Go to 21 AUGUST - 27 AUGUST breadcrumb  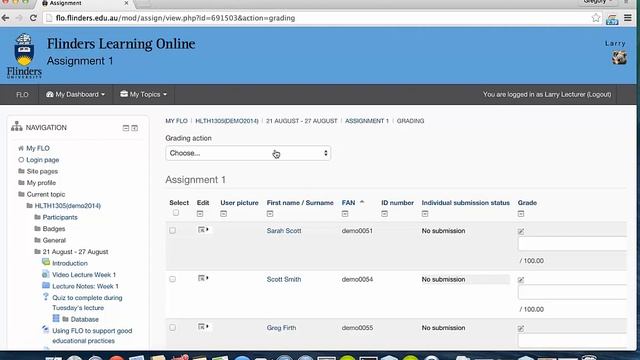(302, 121)
